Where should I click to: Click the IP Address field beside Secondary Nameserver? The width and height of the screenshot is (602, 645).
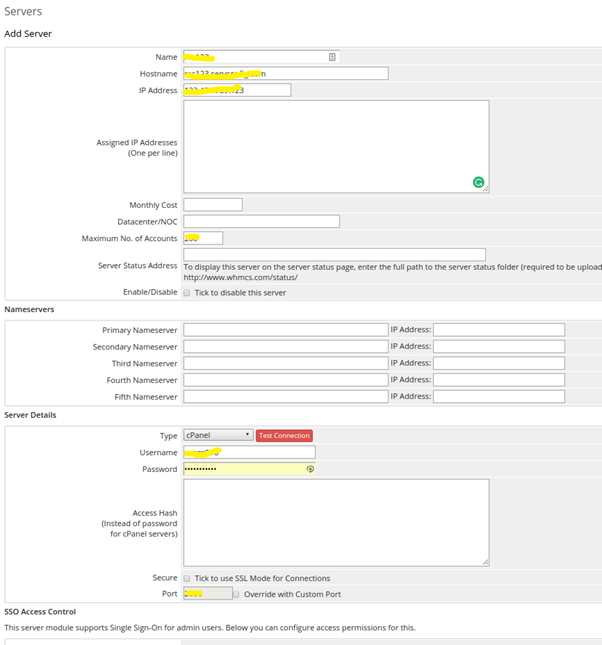(x=498, y=347)
